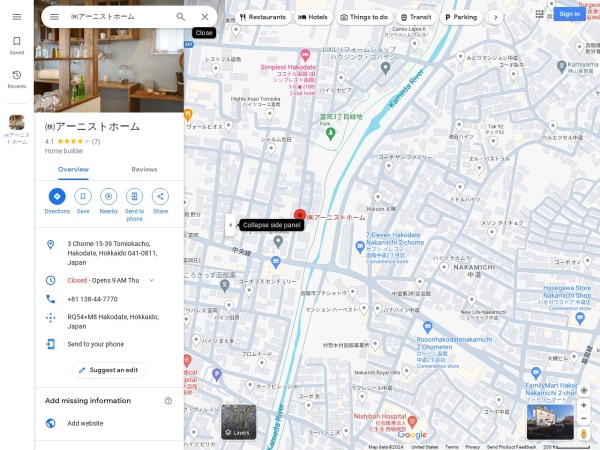Open the main hamburger menu in left rail

point(17,17)
